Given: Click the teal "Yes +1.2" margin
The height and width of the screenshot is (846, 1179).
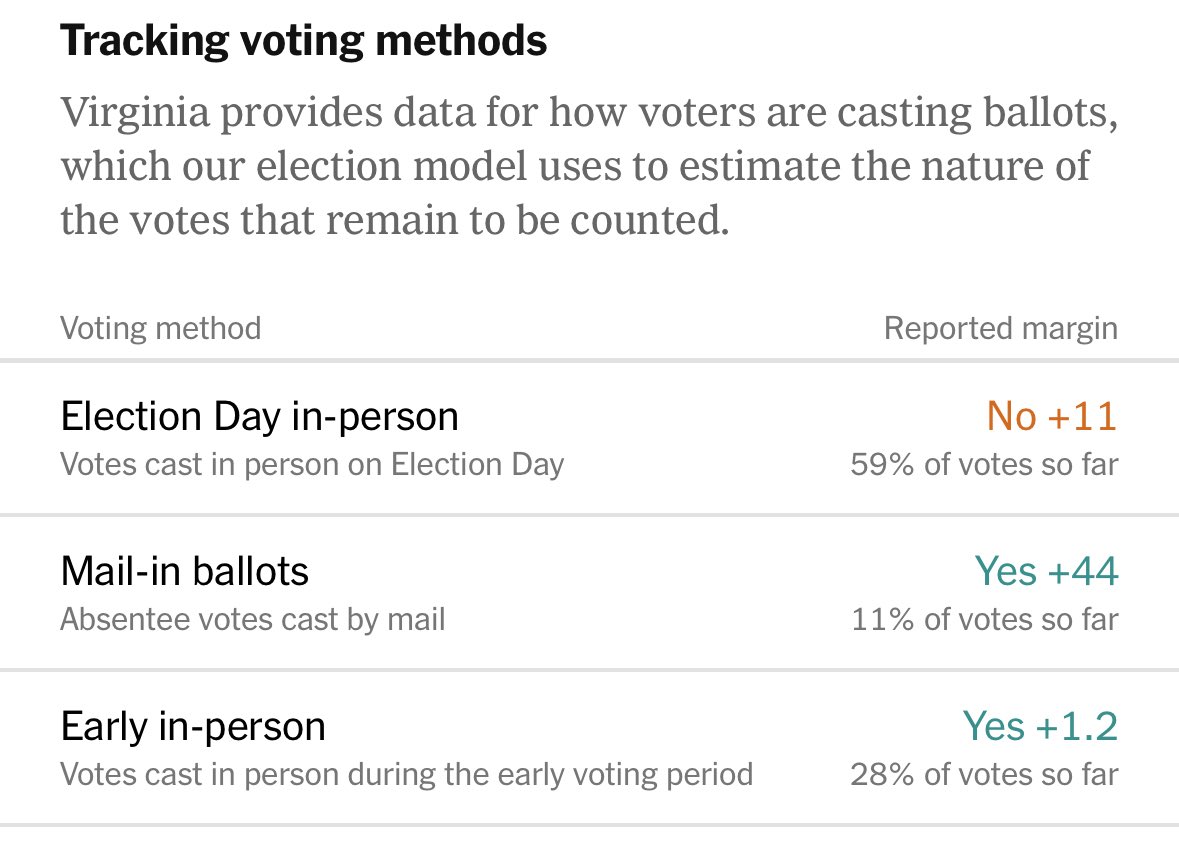Looking at the screenshot, I should (x=1040, y=726).
